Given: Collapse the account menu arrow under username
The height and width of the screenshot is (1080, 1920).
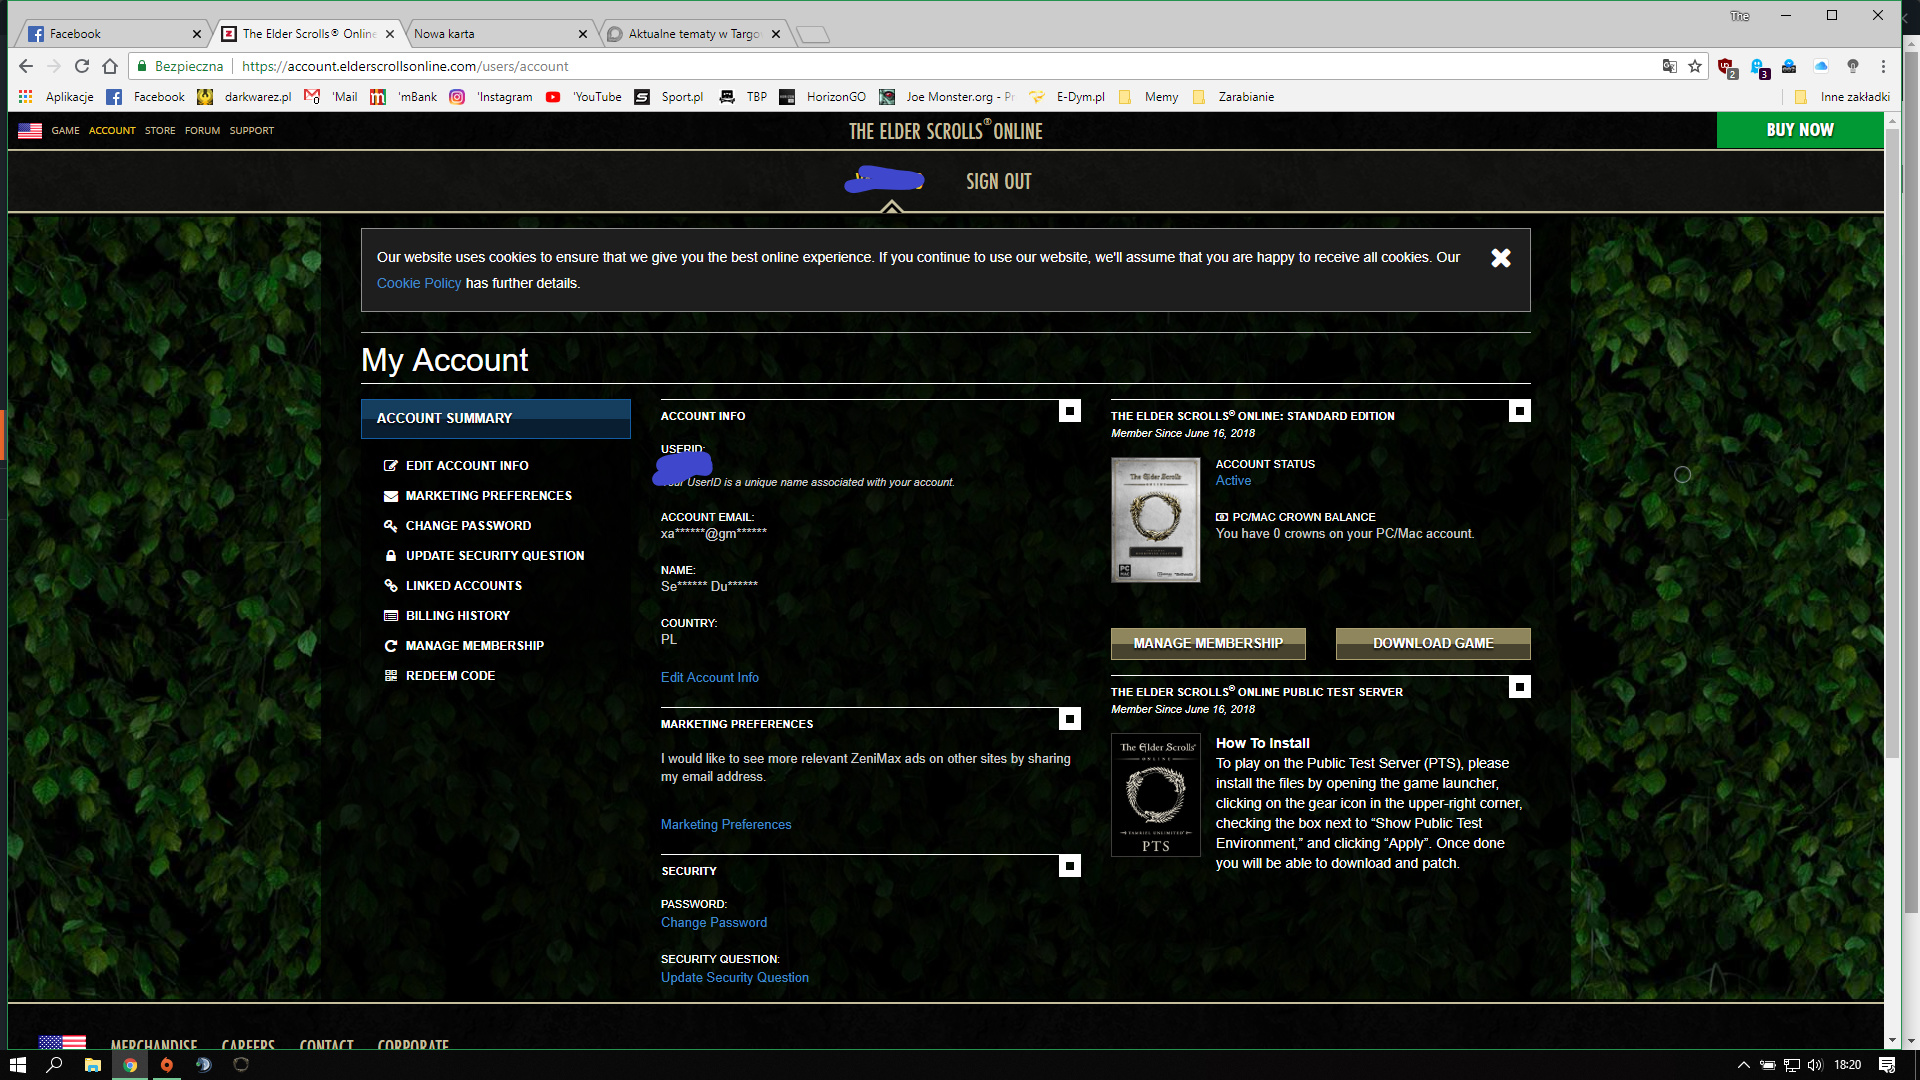Looking at the screenshot, I should pos(891,206).
